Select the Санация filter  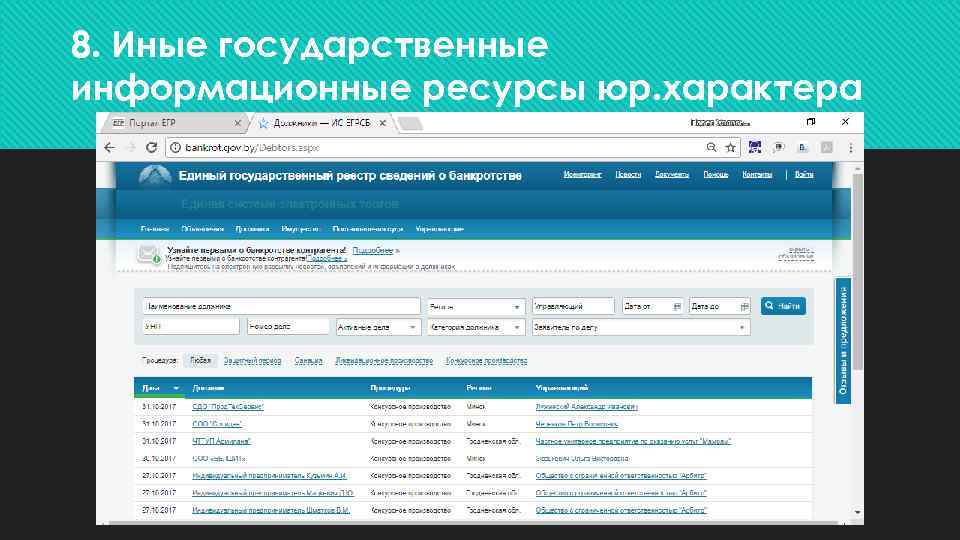(x=309, y=361)
